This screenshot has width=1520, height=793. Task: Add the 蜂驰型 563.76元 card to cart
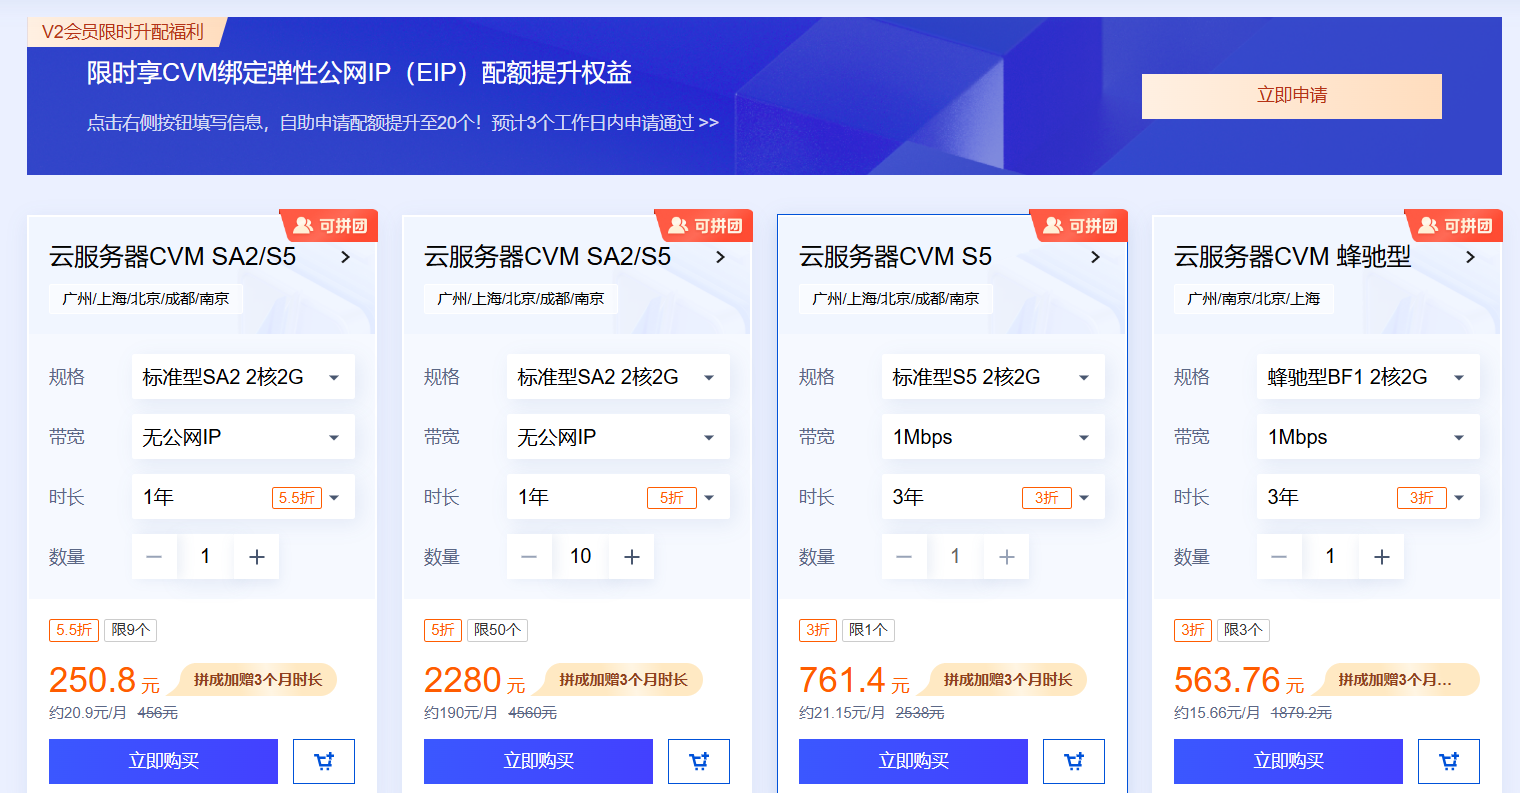pos(1449,761)
